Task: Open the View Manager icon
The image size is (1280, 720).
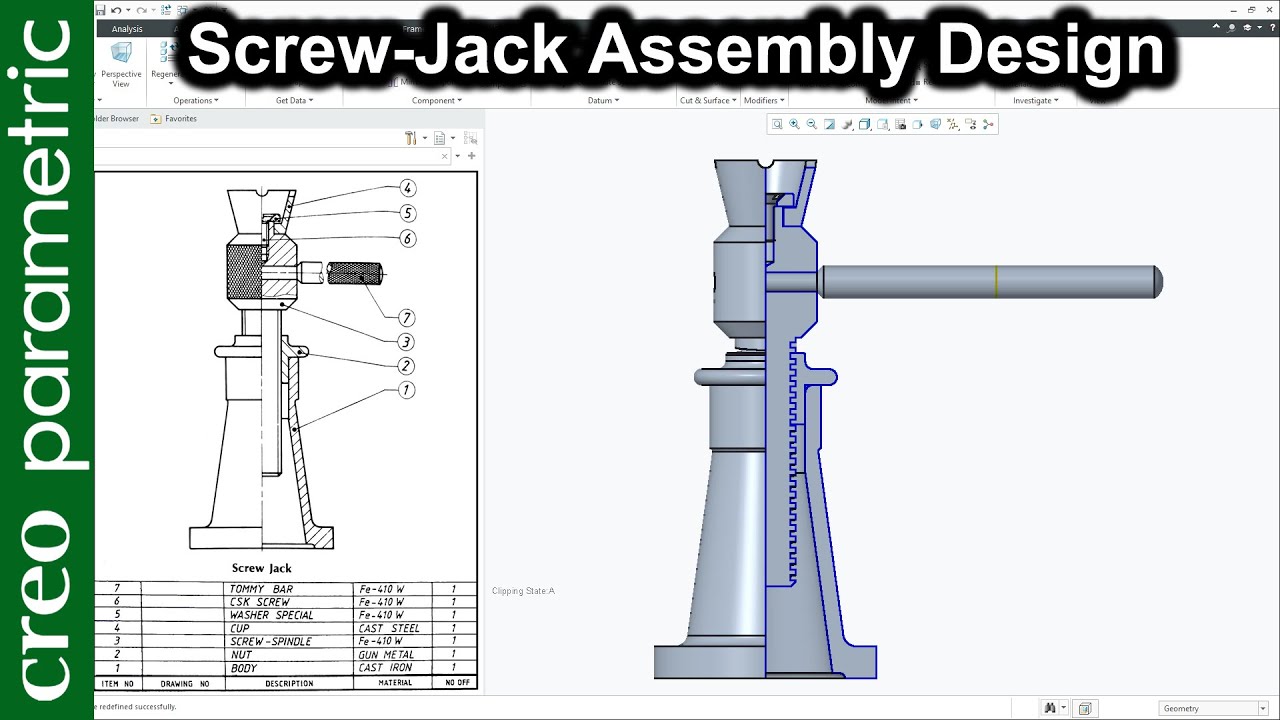Action: pos(883,124)
